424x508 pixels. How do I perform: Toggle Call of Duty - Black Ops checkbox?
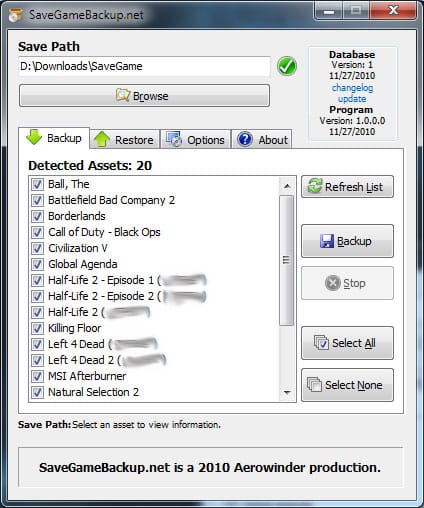point(37,232)
